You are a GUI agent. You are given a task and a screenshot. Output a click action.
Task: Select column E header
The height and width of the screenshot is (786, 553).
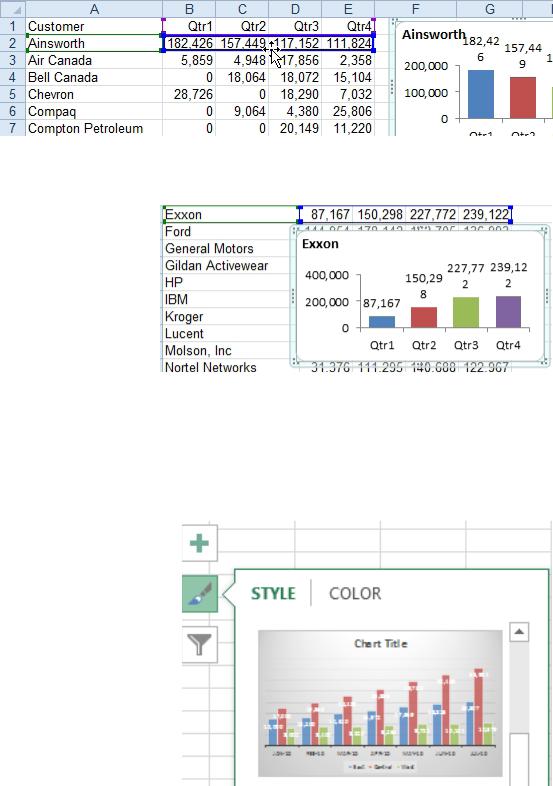[x=348, y=9]
